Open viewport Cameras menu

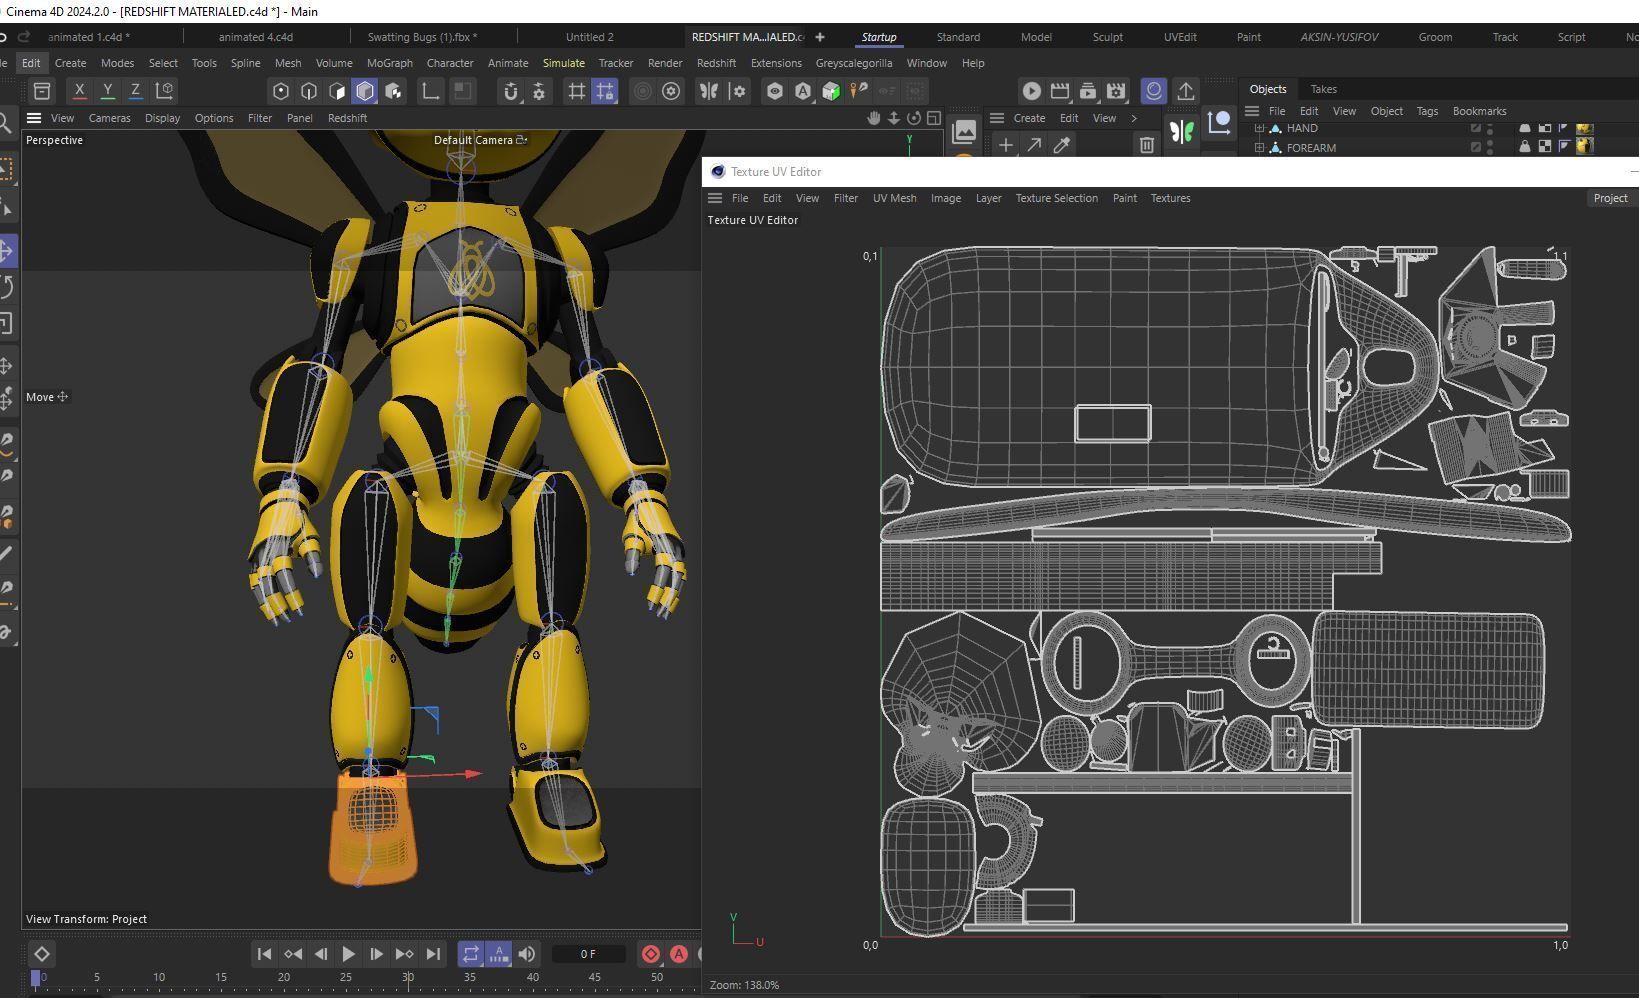point(109,118)
